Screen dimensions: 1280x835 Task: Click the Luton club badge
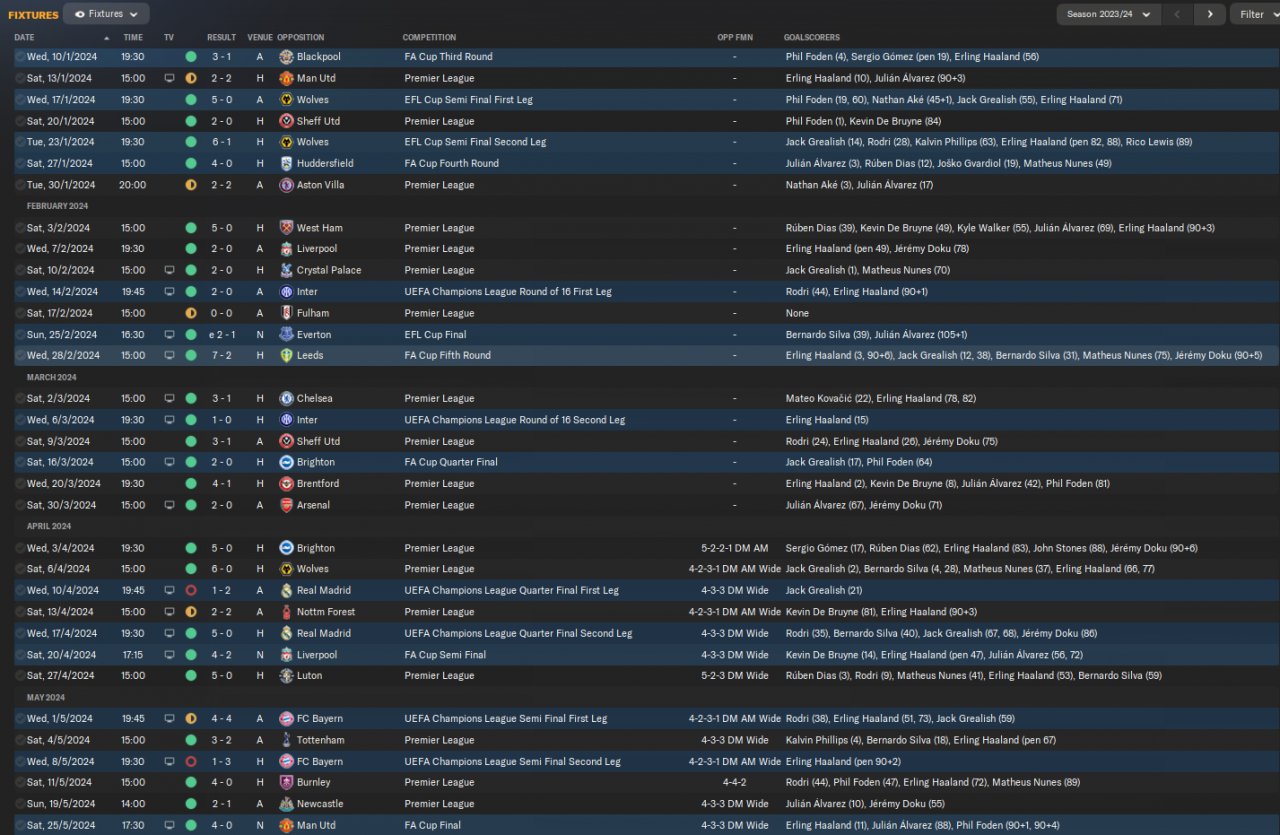click(x=286, y=676)
